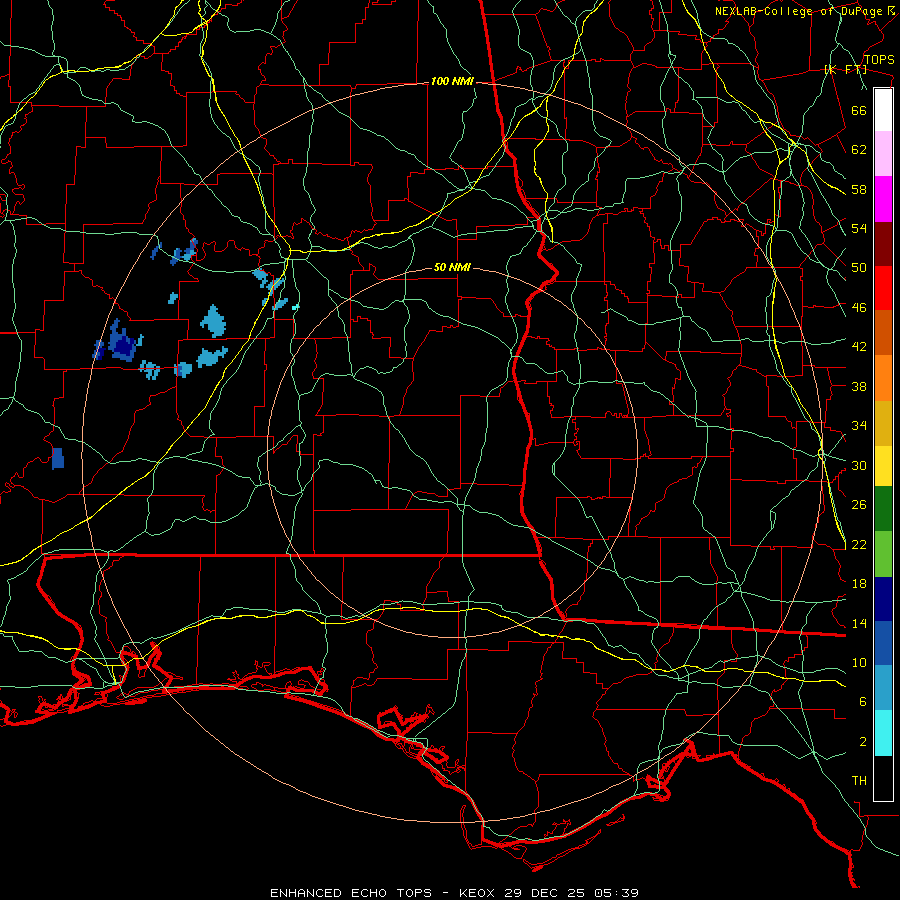Click the white 66 kft legend swatch
Image resolution: width=900 pixels, height=900 pixels.
pyautogui.click(x=883, y=110)
